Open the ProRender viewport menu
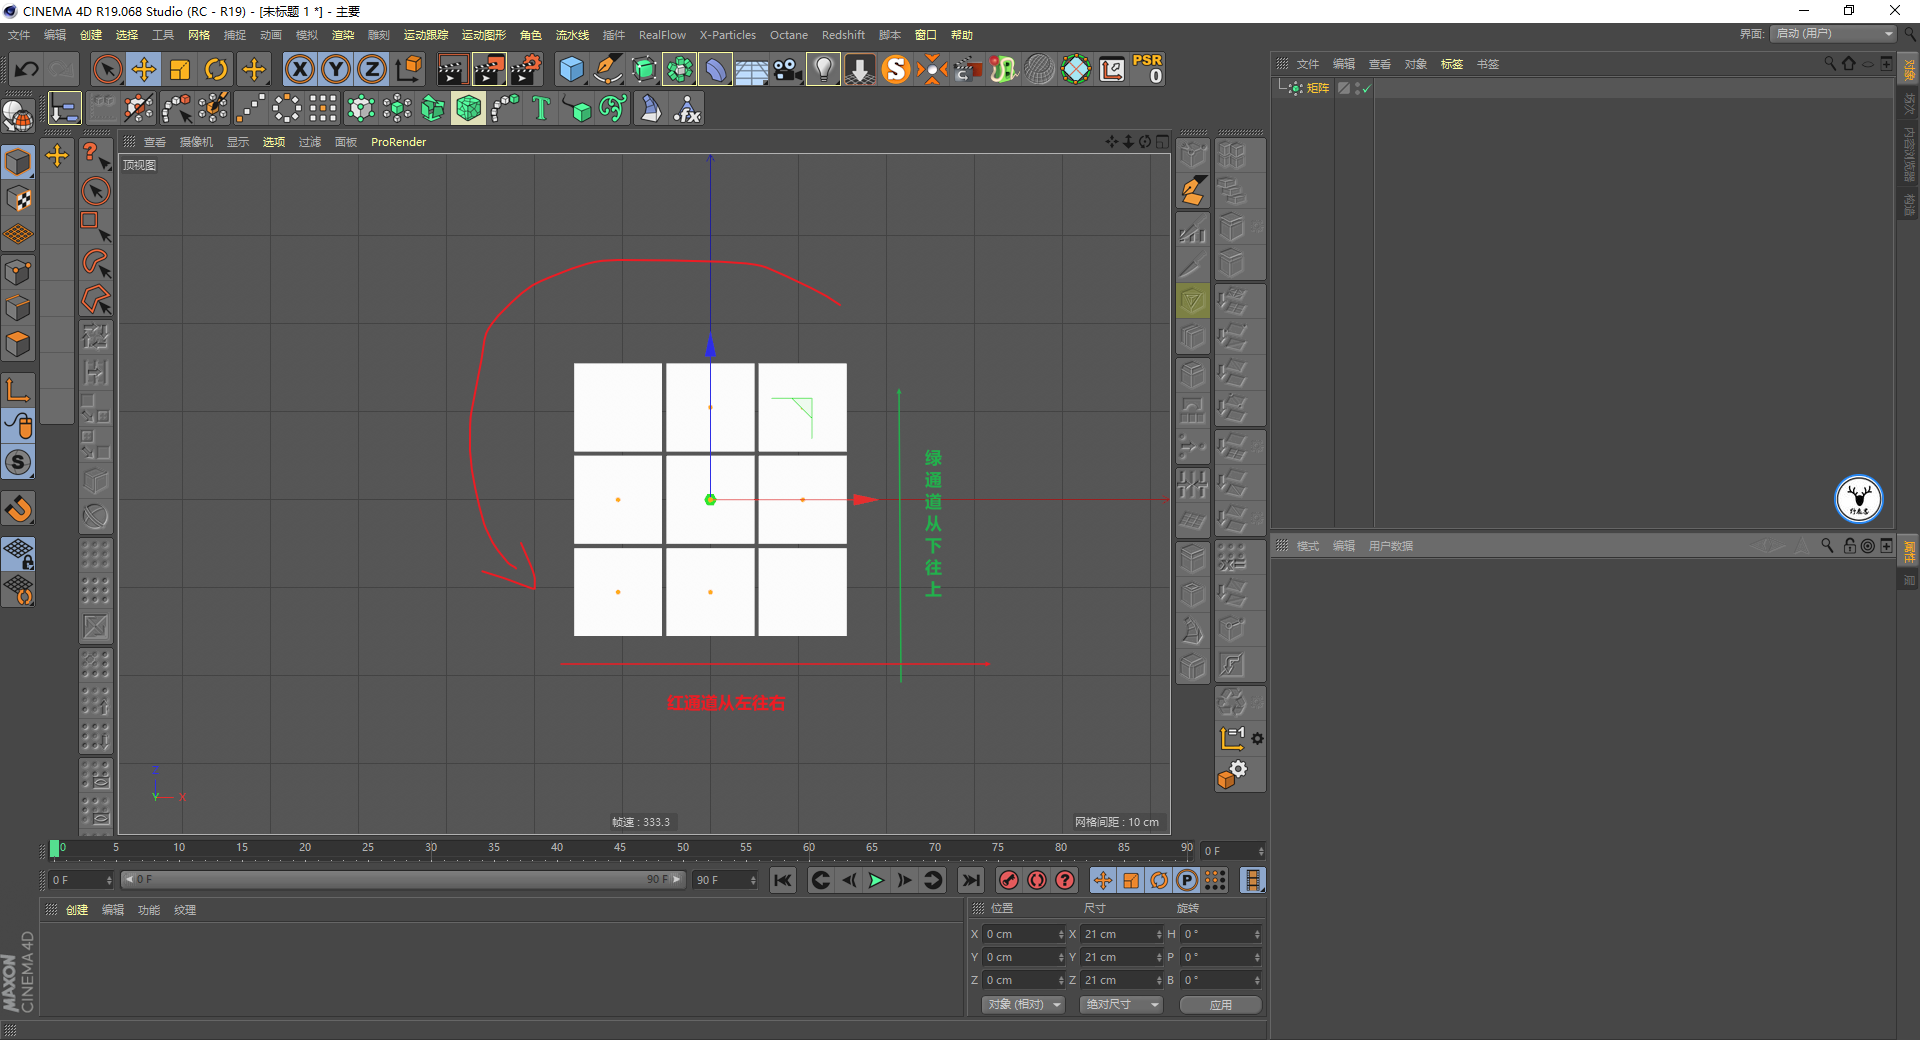1920x1040 pixels. (398, 142)
